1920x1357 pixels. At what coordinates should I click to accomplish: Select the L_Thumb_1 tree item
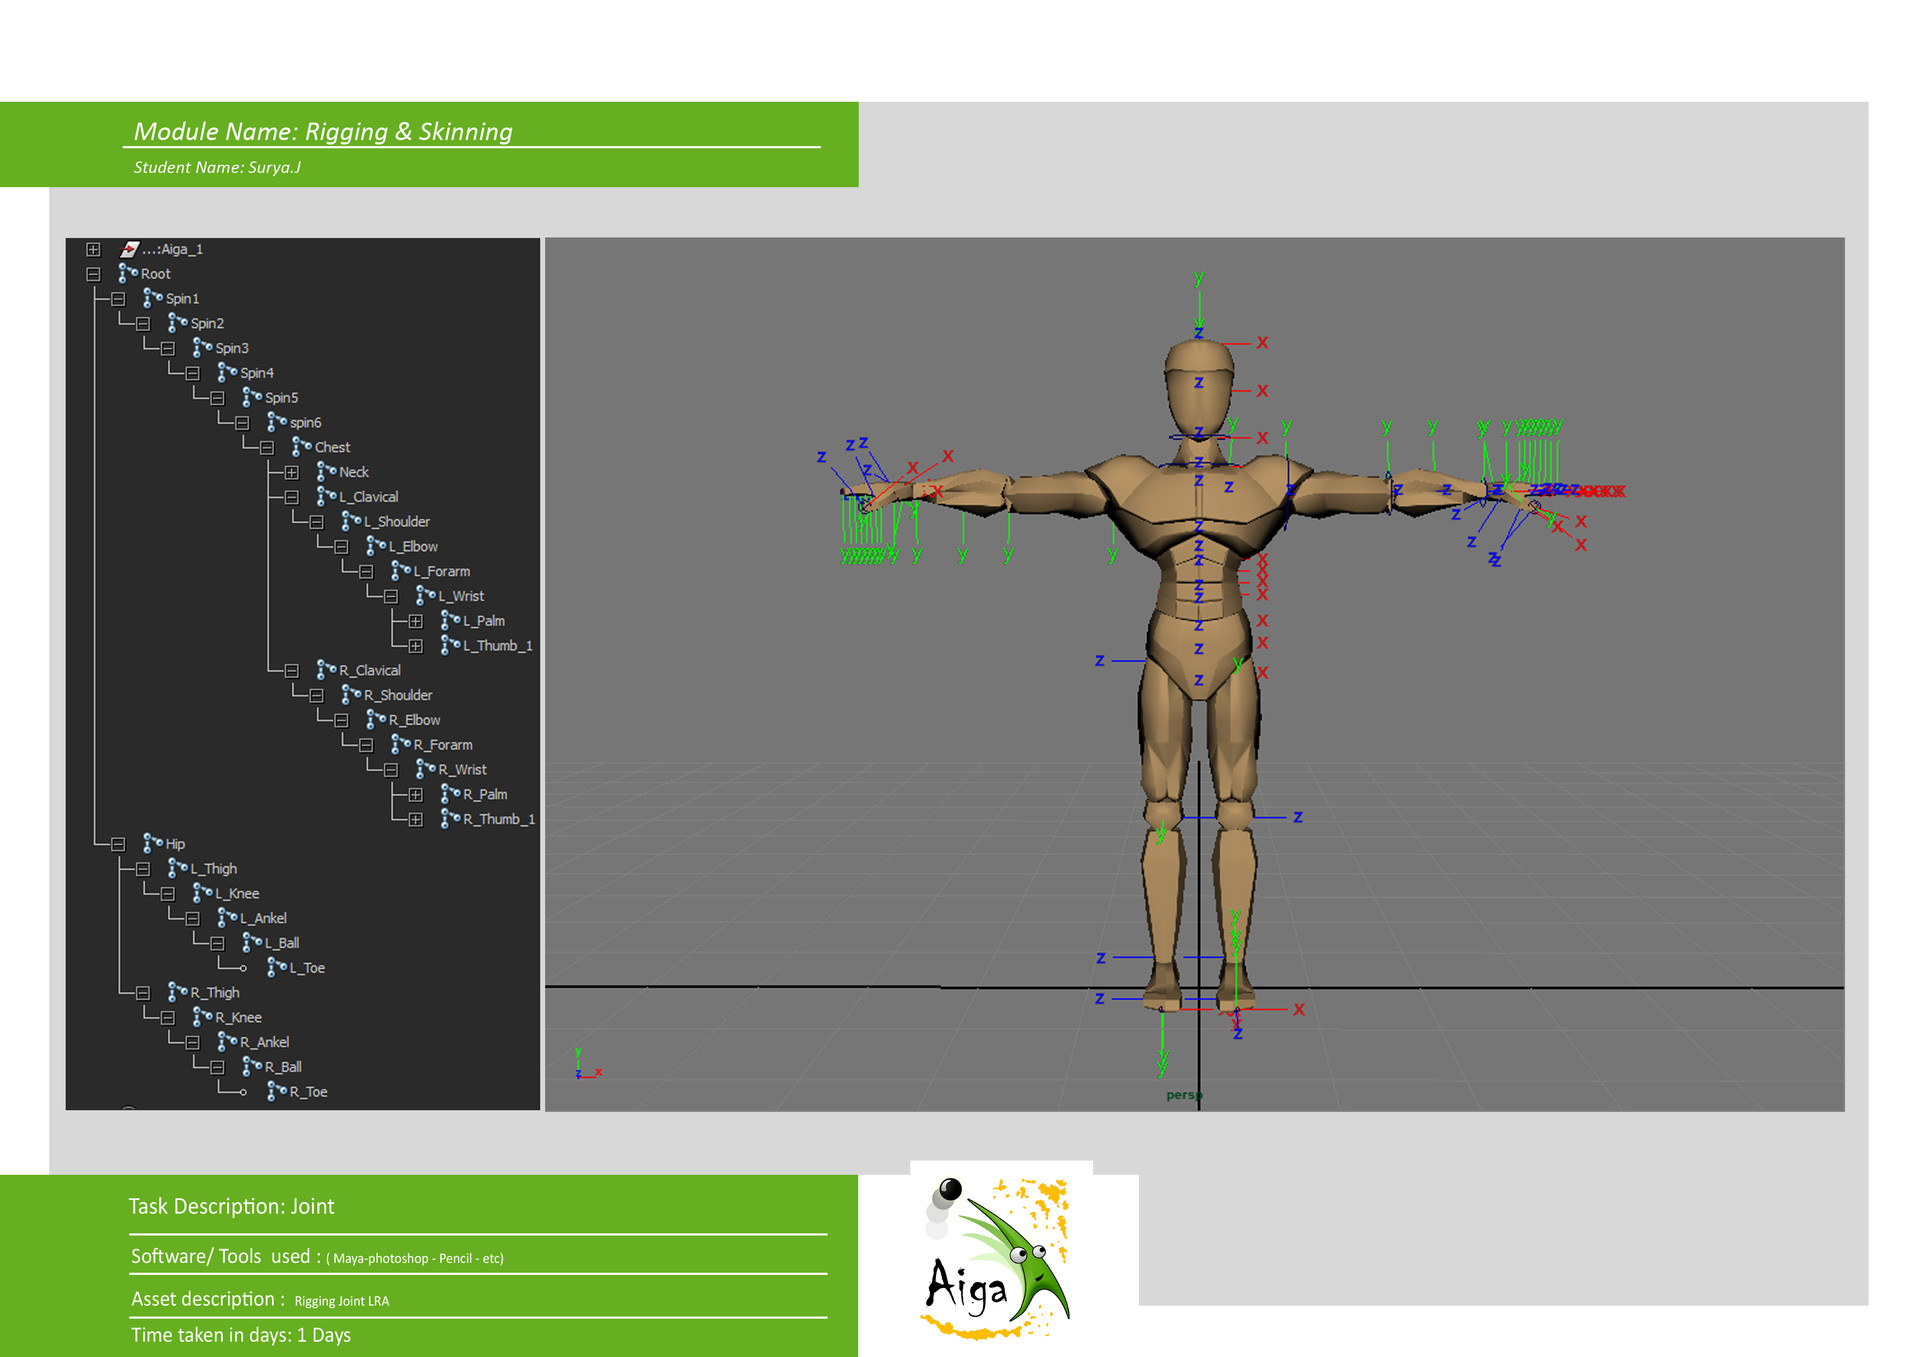coord(496,645)
